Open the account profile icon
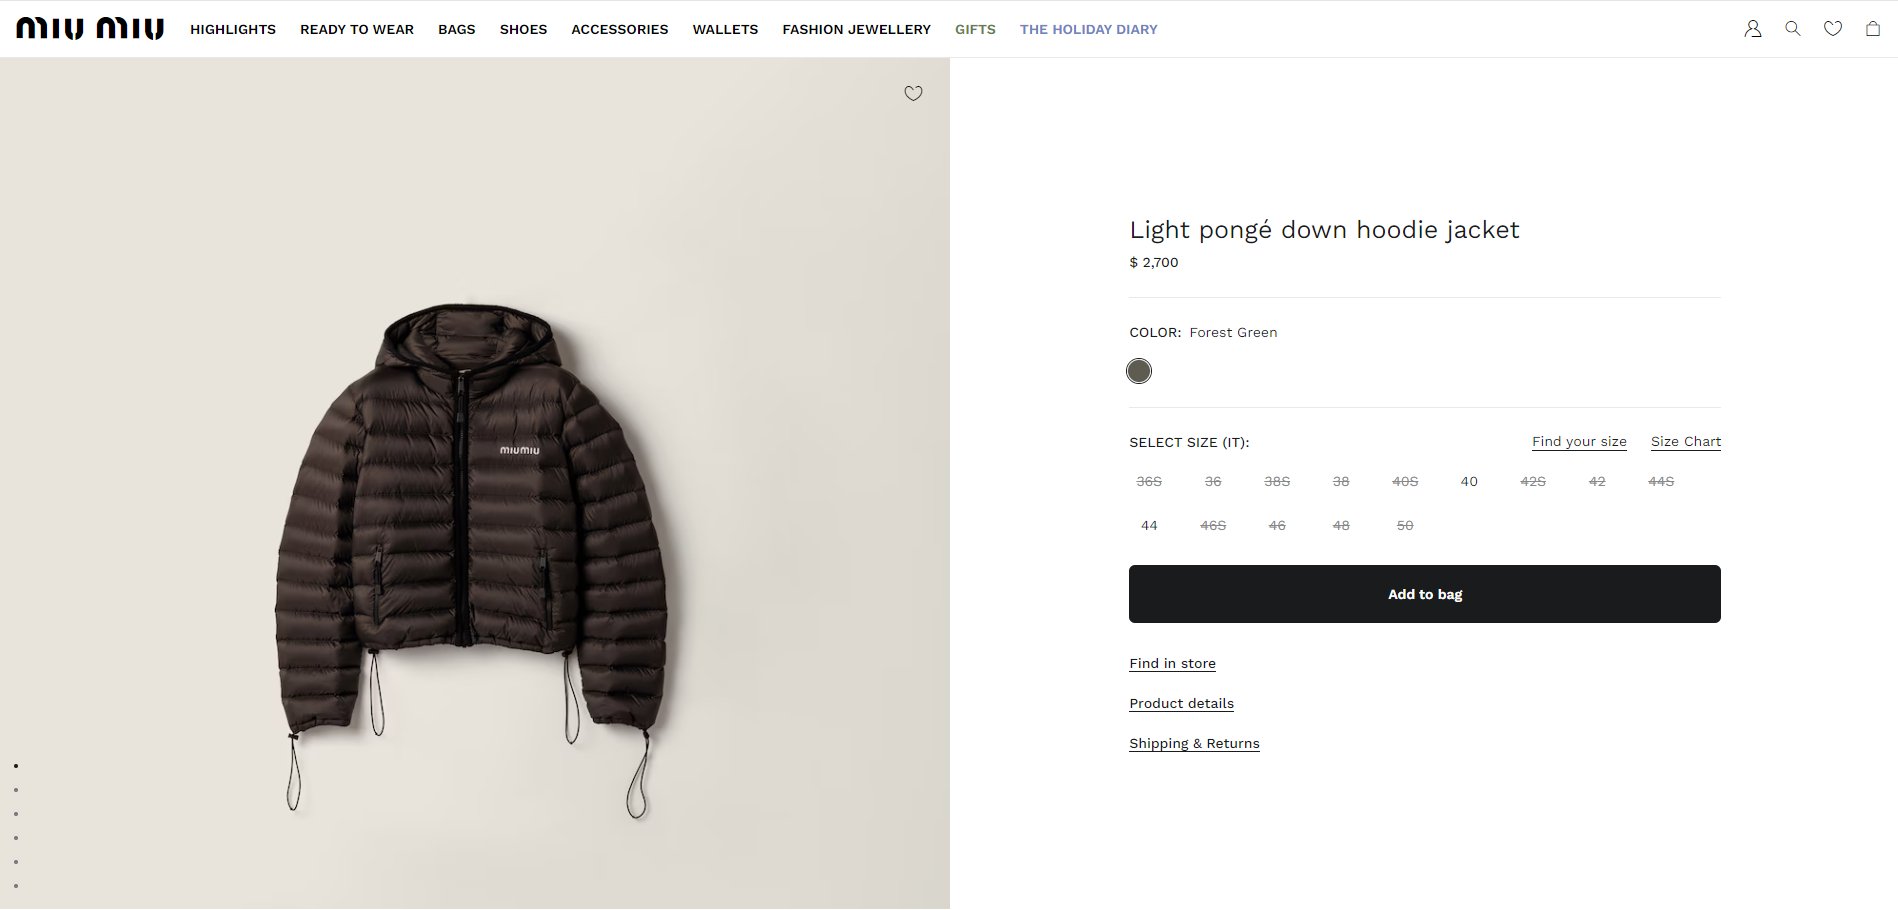This screenshot has width=1898, height=910. [x=1752, y=29]
